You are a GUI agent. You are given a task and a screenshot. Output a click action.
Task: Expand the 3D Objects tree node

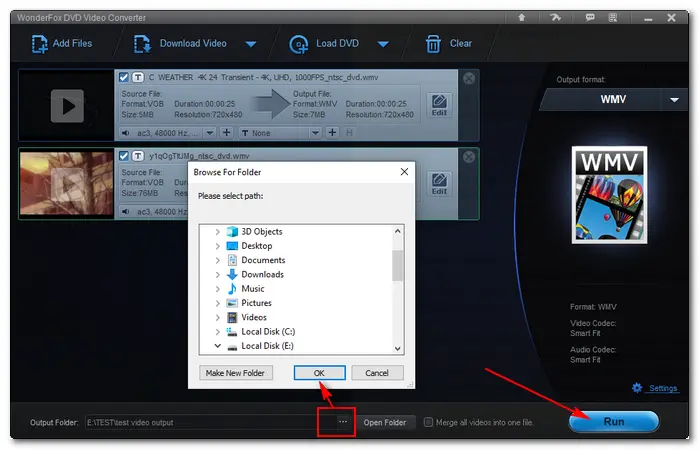(x=217, y=232)
